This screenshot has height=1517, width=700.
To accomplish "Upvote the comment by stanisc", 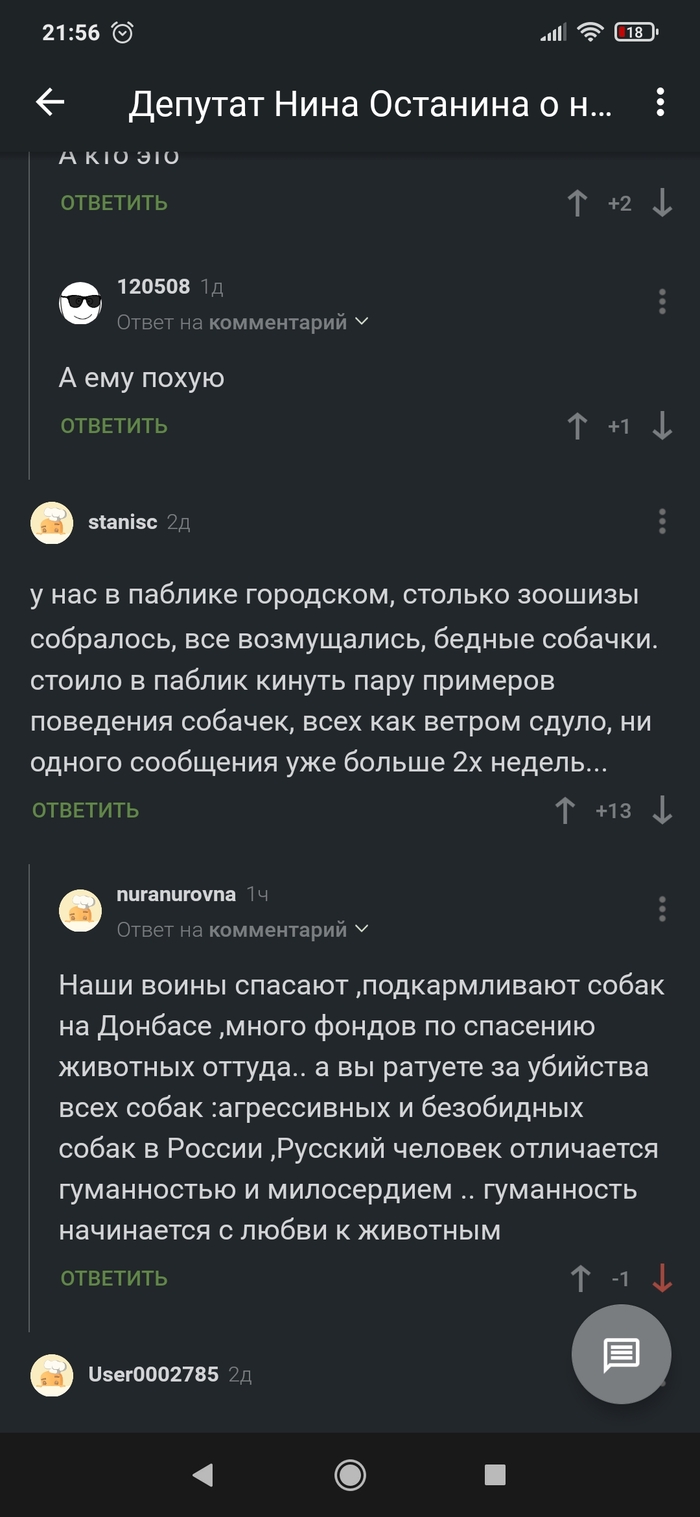I will [565, 810].
